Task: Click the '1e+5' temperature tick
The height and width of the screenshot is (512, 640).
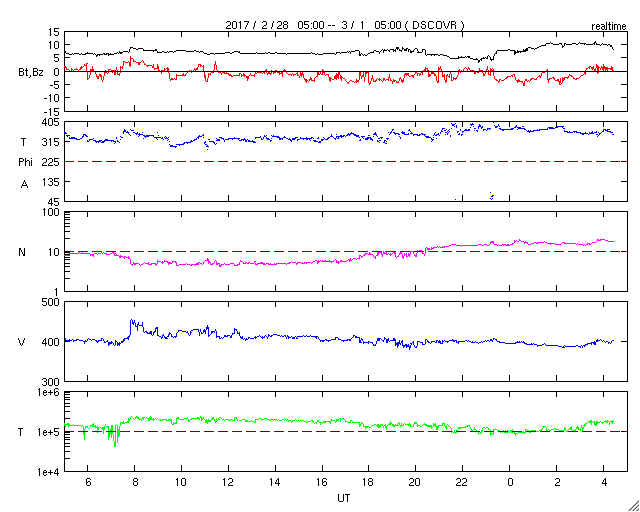Action: (49, 432)
